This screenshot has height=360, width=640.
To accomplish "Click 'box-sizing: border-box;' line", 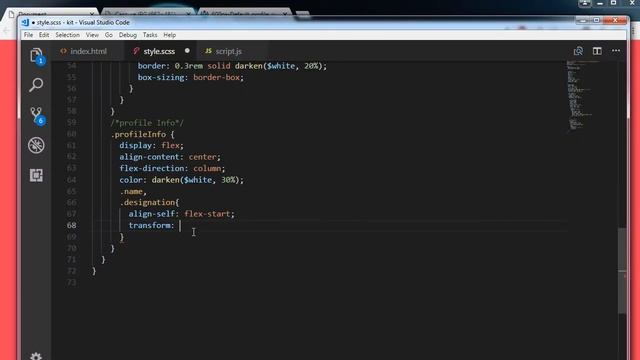I will coord(191,77).
